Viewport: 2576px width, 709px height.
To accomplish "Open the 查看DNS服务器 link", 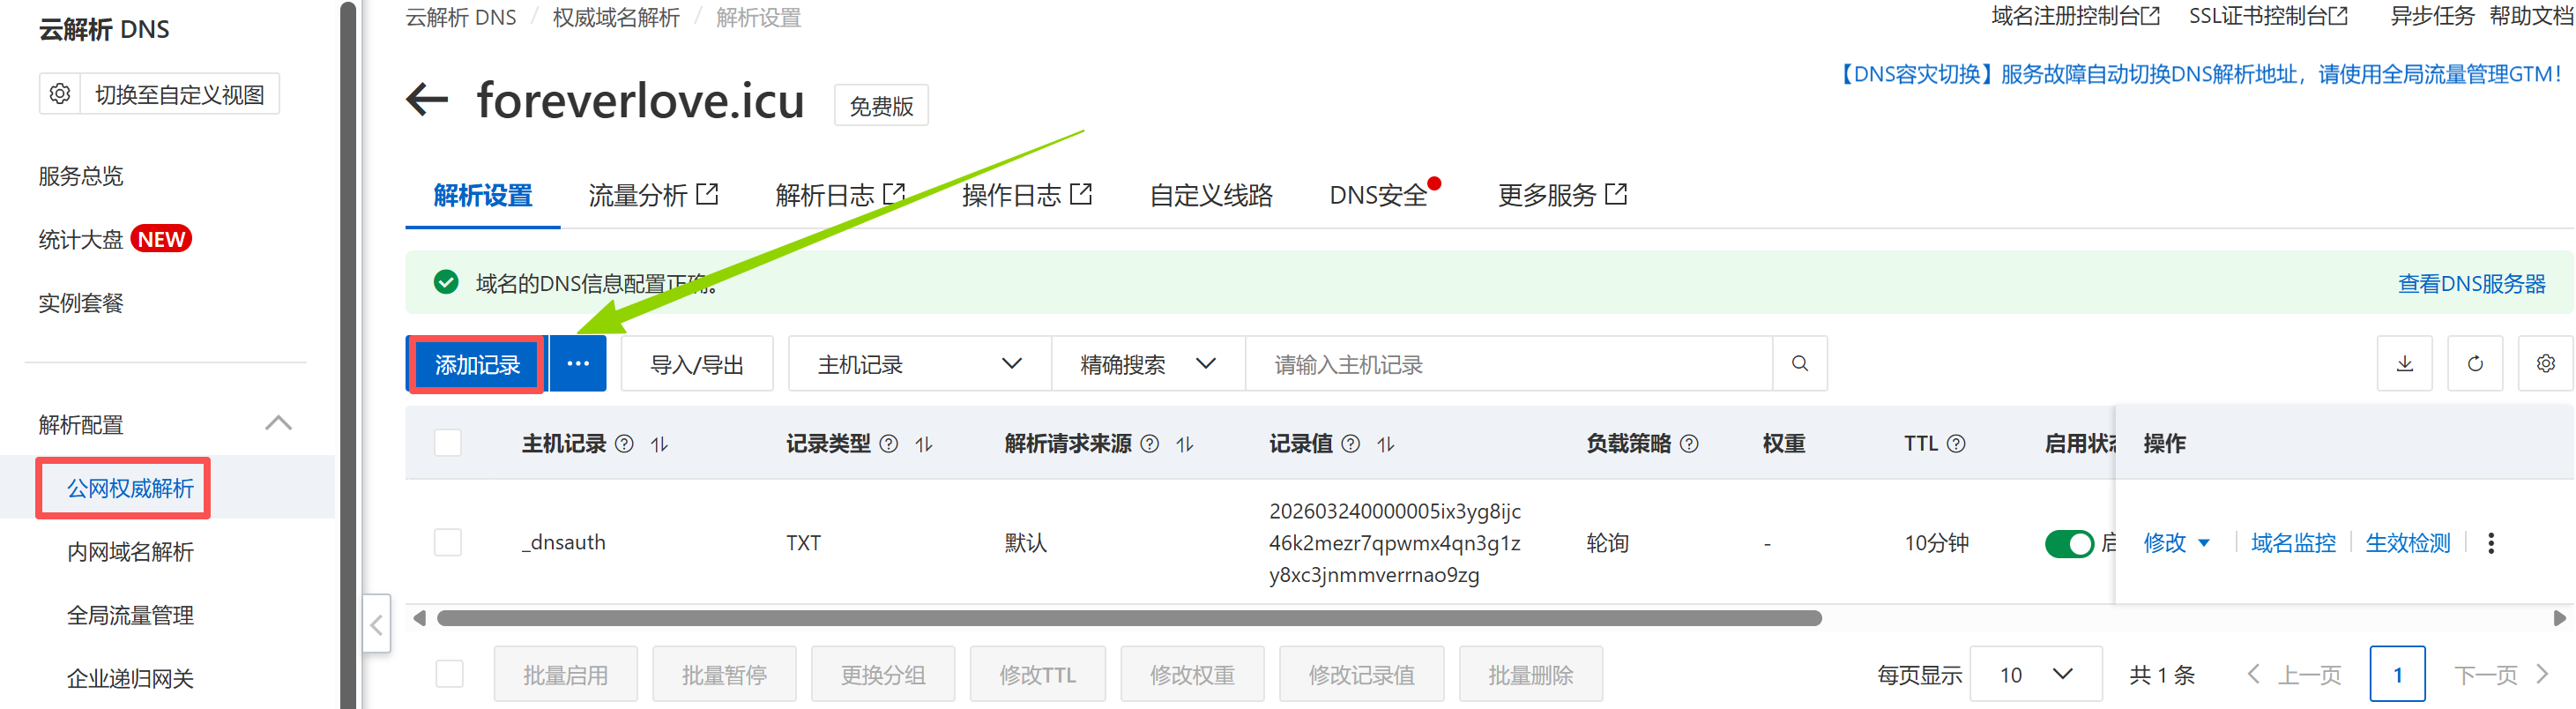I will 2471,284.
